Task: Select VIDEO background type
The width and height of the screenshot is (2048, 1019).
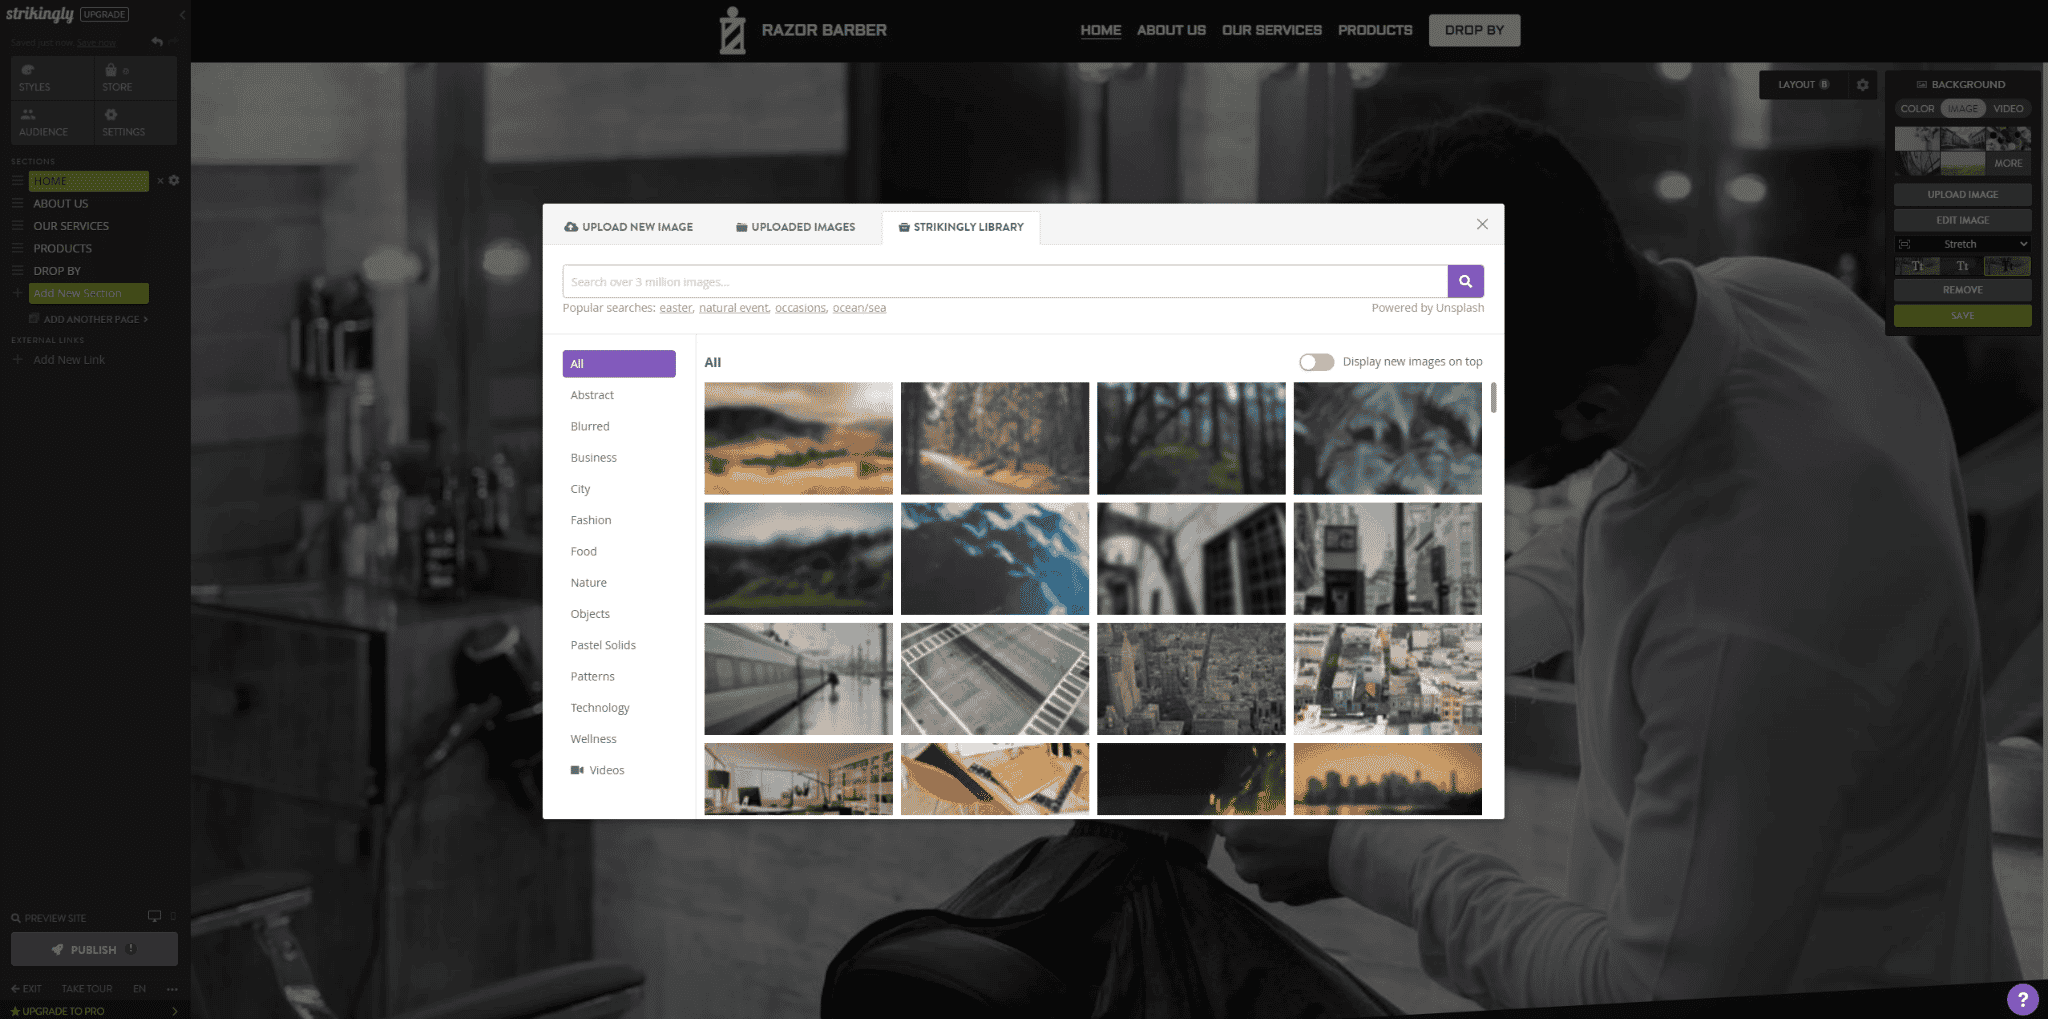Action: pyautogui.click(x=2008, y=109)
